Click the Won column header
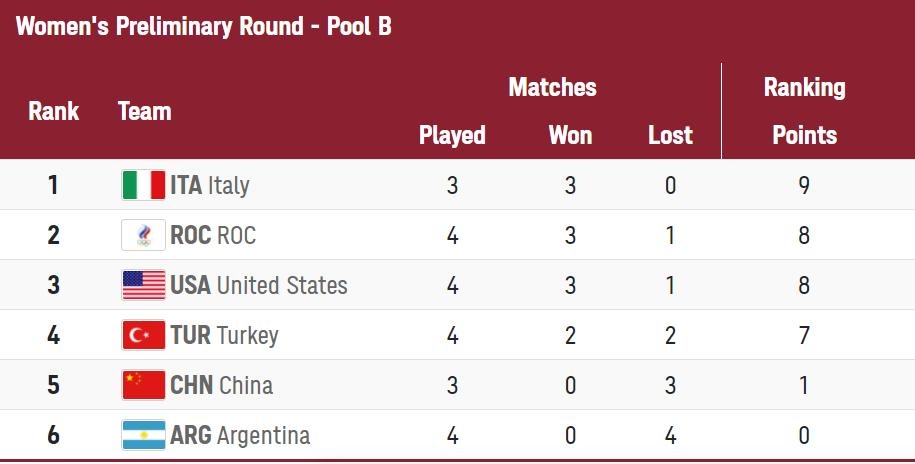The height and width of the screenshot is (464, 915). 570,135
